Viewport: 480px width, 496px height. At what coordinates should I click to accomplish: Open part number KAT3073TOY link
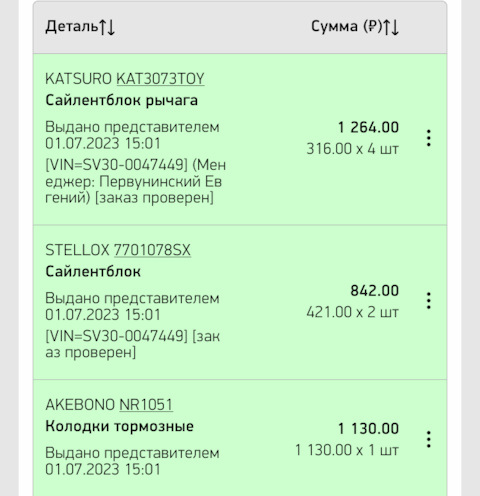tap(160, 79)
